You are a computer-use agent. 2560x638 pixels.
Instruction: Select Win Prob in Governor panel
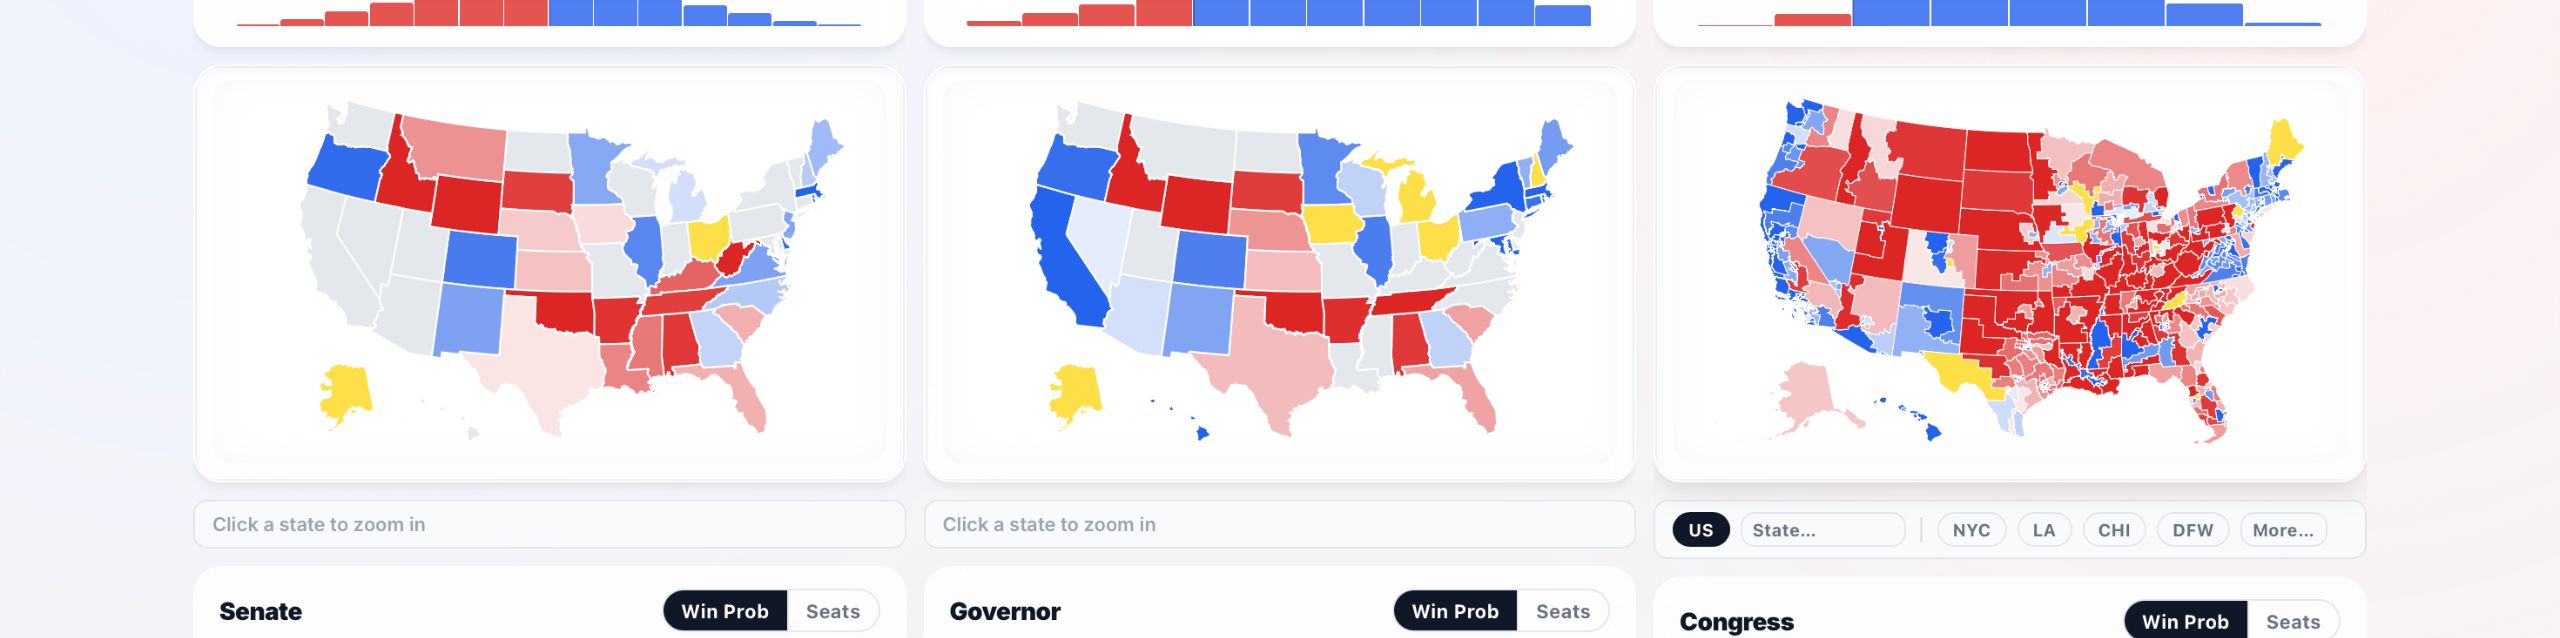(1455, 611)
